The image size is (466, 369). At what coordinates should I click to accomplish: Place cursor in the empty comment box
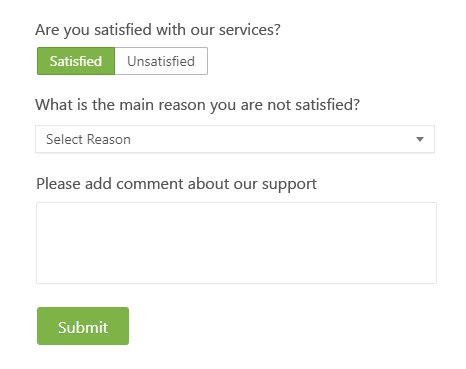(236, 243)
